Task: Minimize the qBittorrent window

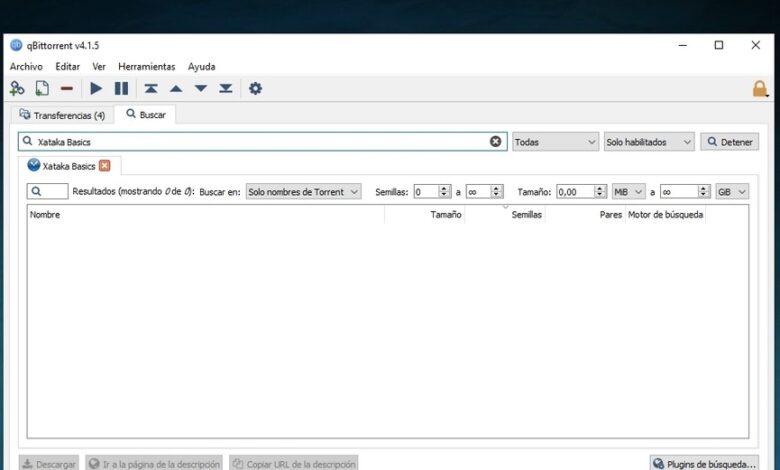Action: (682, 45)
